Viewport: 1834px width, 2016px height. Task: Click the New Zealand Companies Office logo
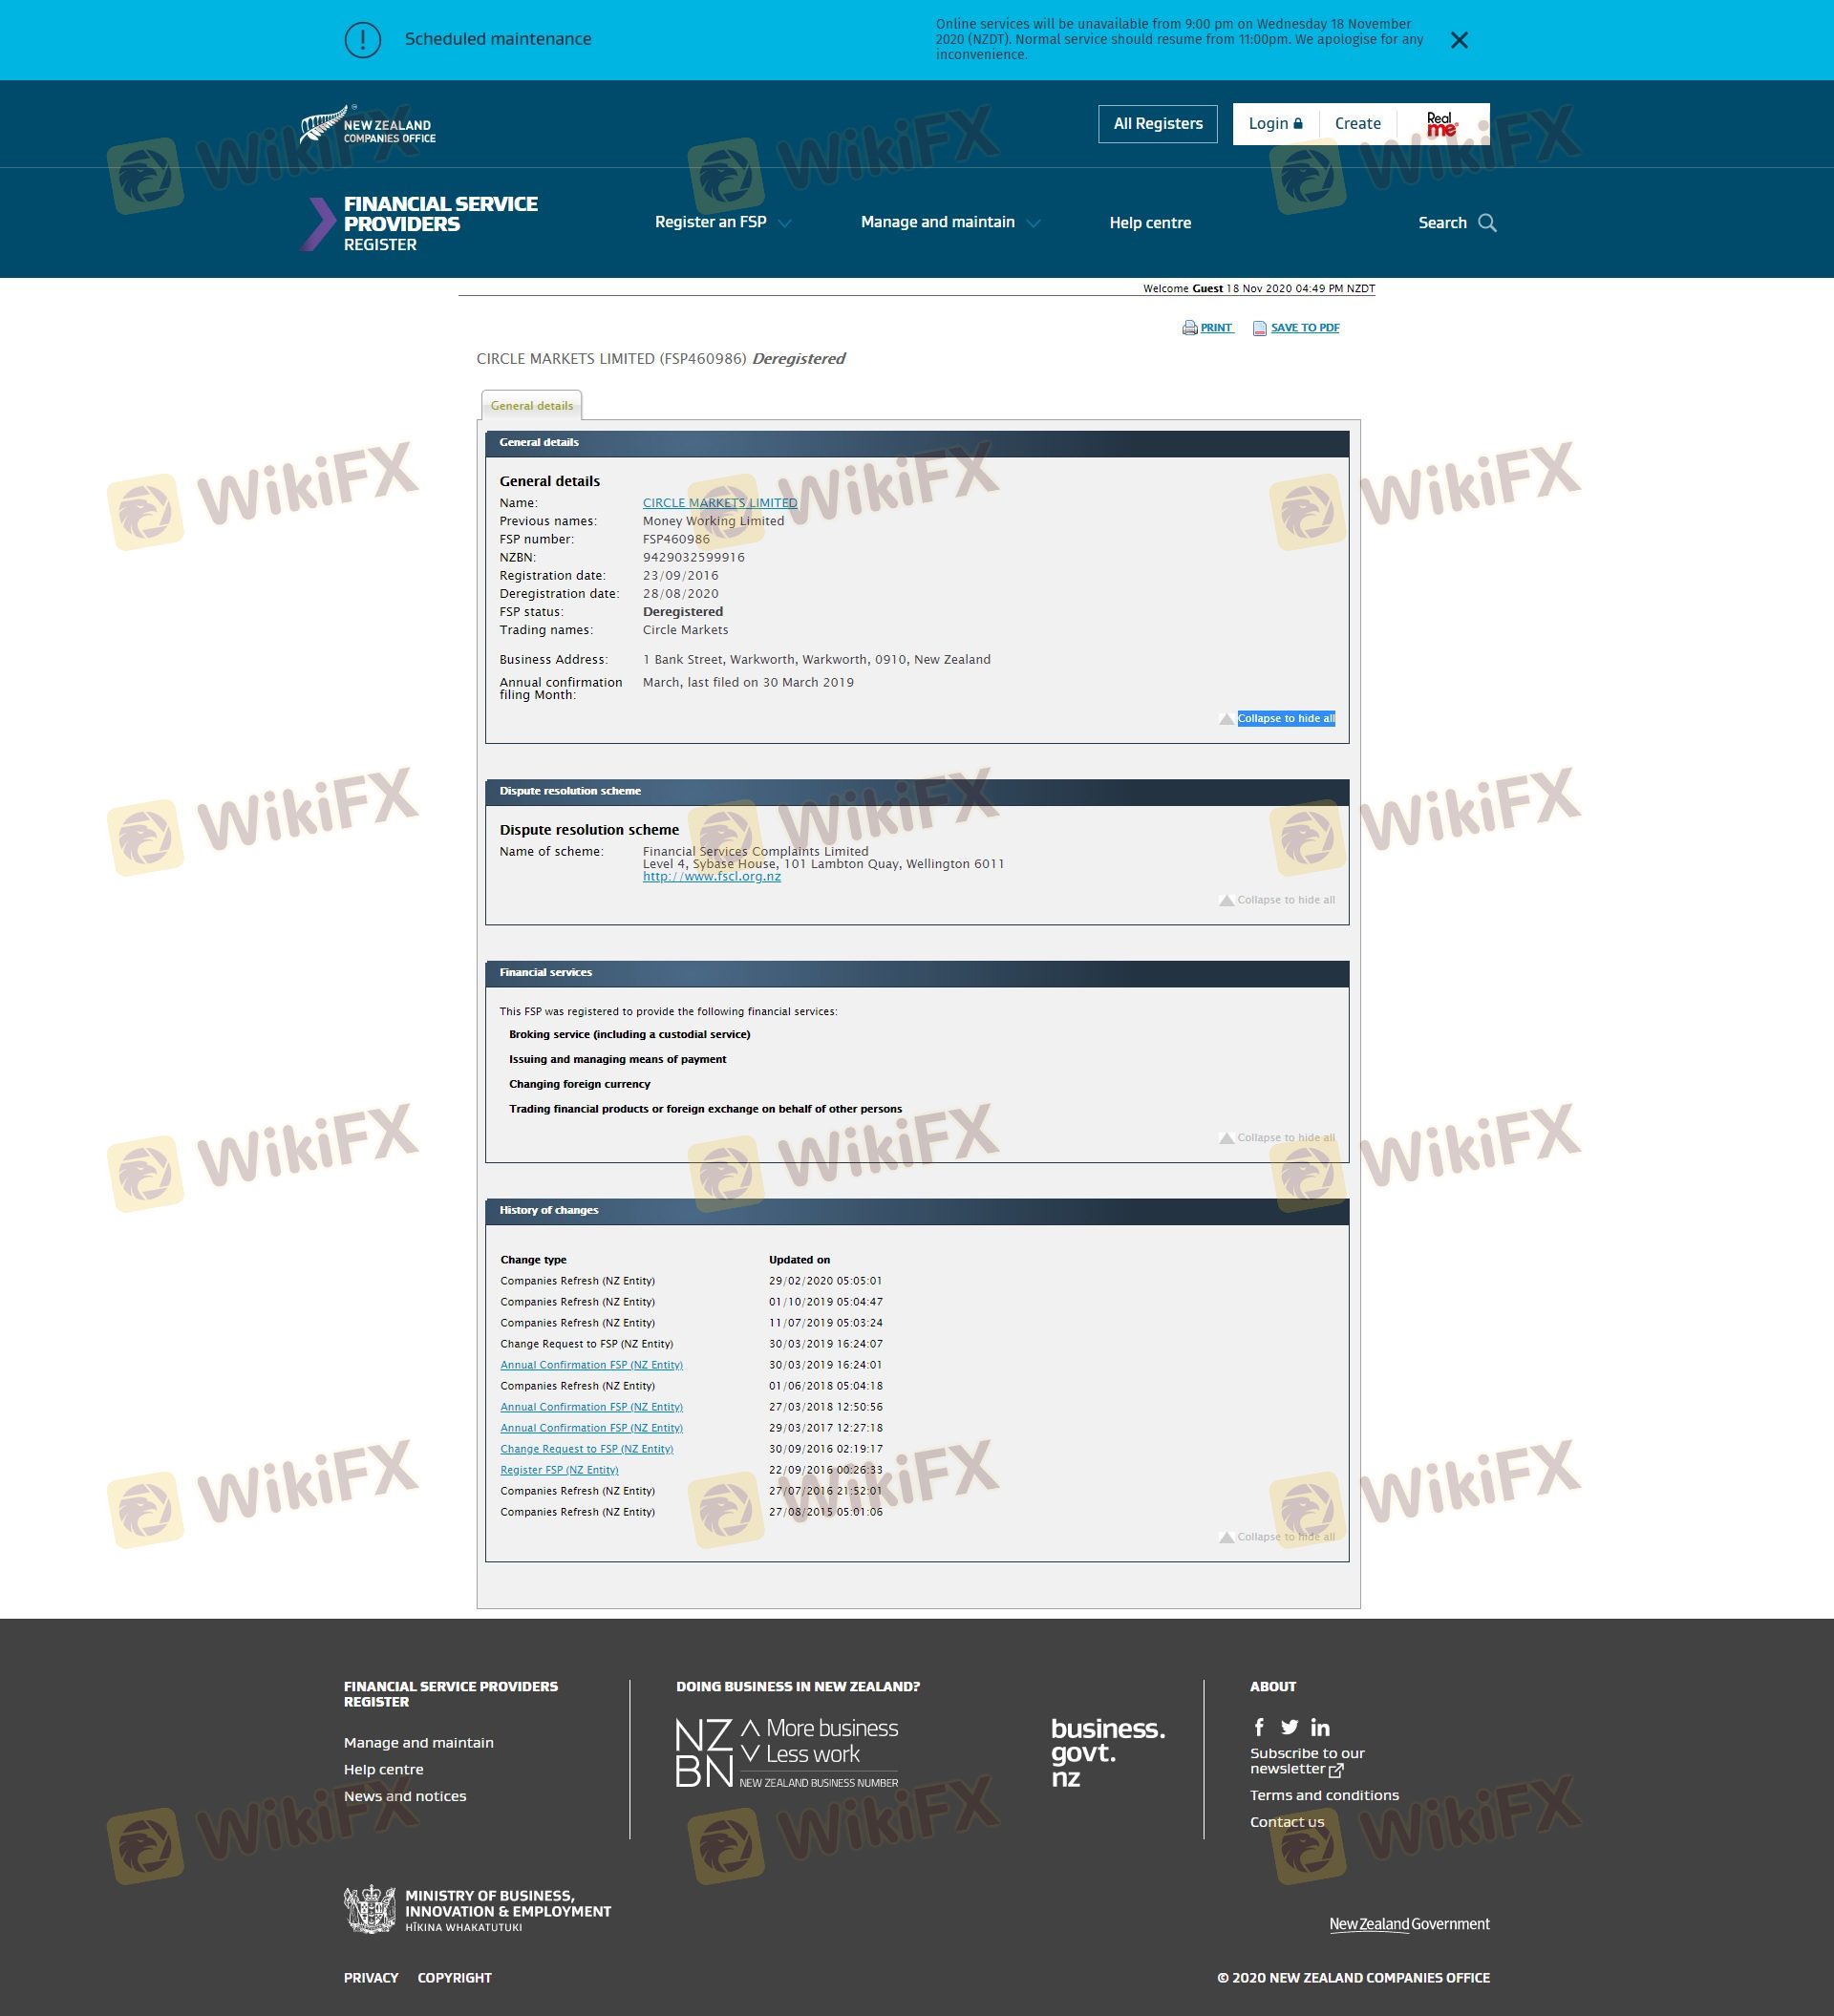tap(368, 126)
